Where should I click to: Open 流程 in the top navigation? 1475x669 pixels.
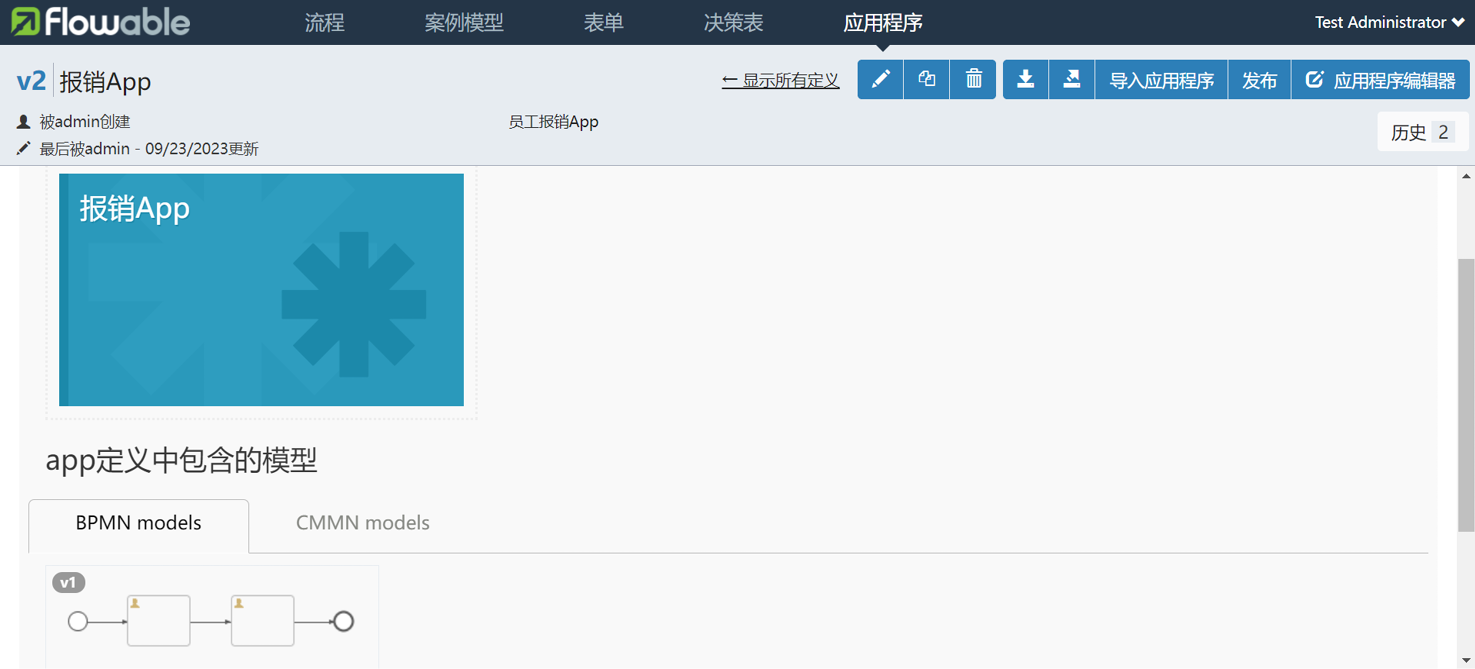pyautogui.click(x=324, y=22)
